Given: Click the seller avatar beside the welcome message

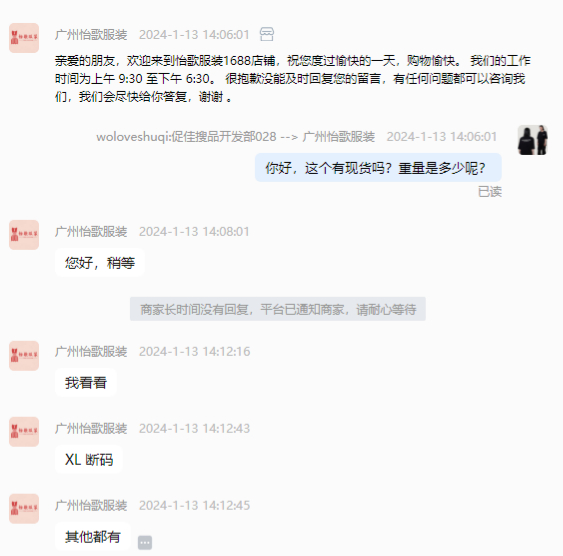Looking at the screenshot, I should coord(24,38).
